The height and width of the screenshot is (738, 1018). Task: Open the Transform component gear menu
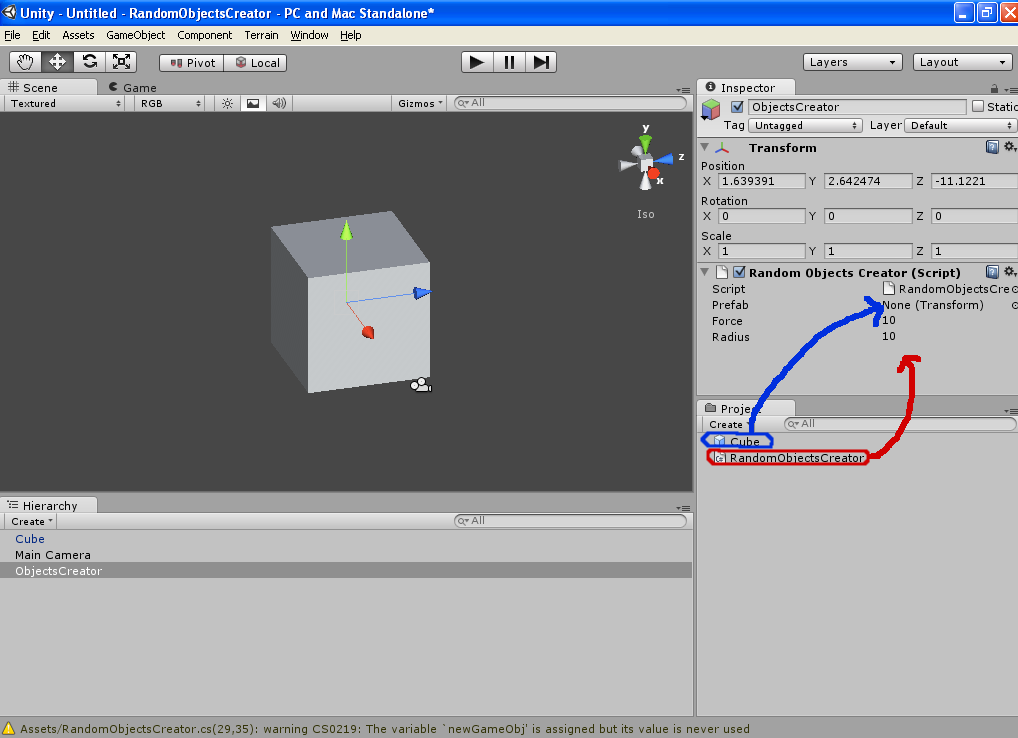point(1010,146)
